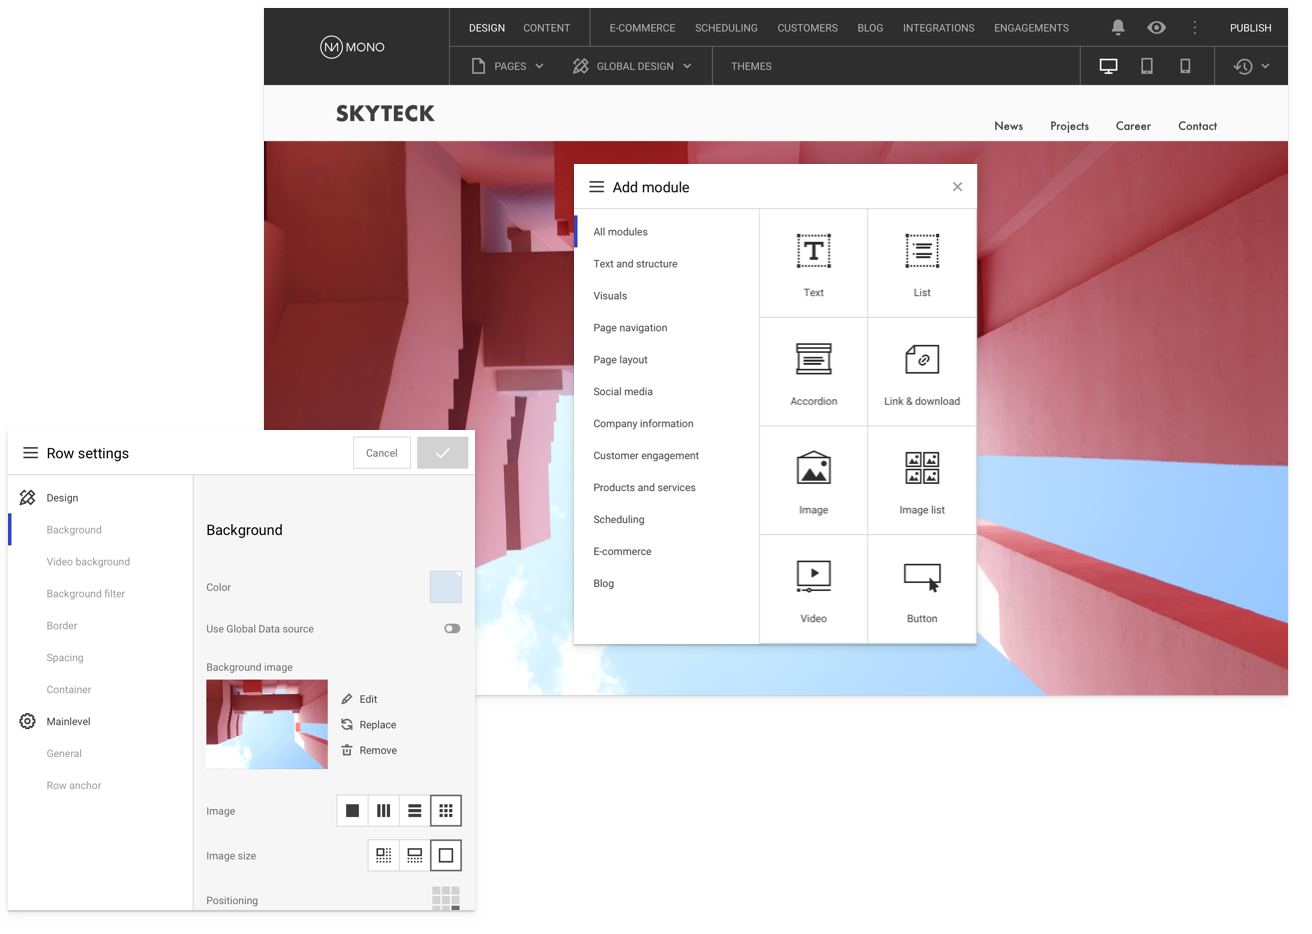
Task: Add a Text module
Action: coord(813,263)
